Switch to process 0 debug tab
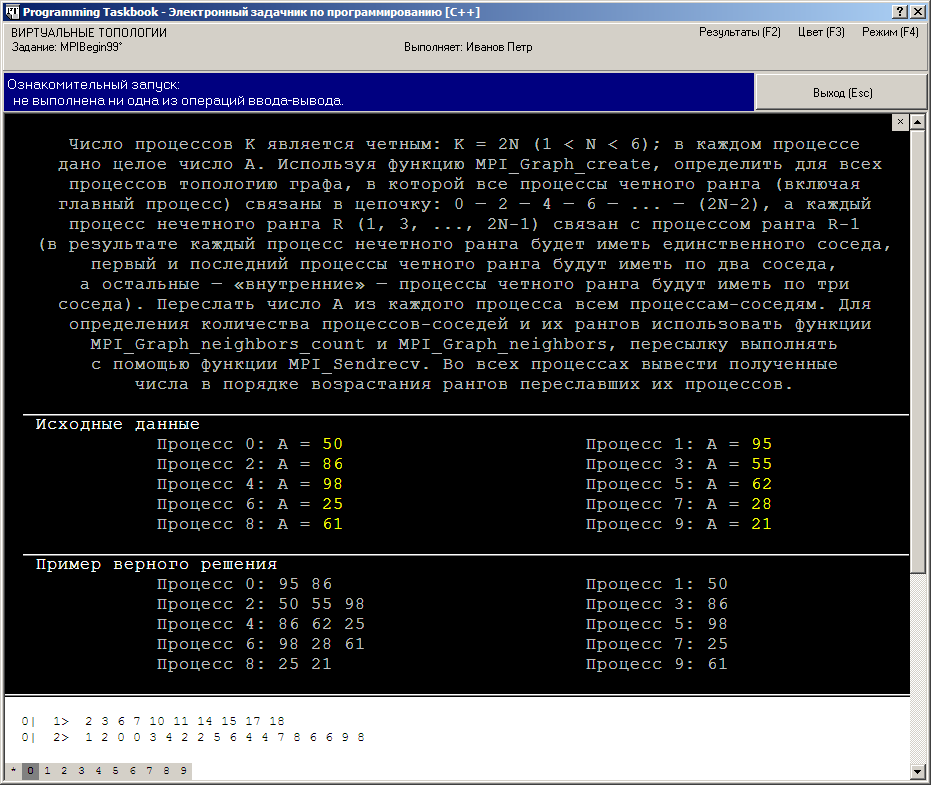 point(31,771)
